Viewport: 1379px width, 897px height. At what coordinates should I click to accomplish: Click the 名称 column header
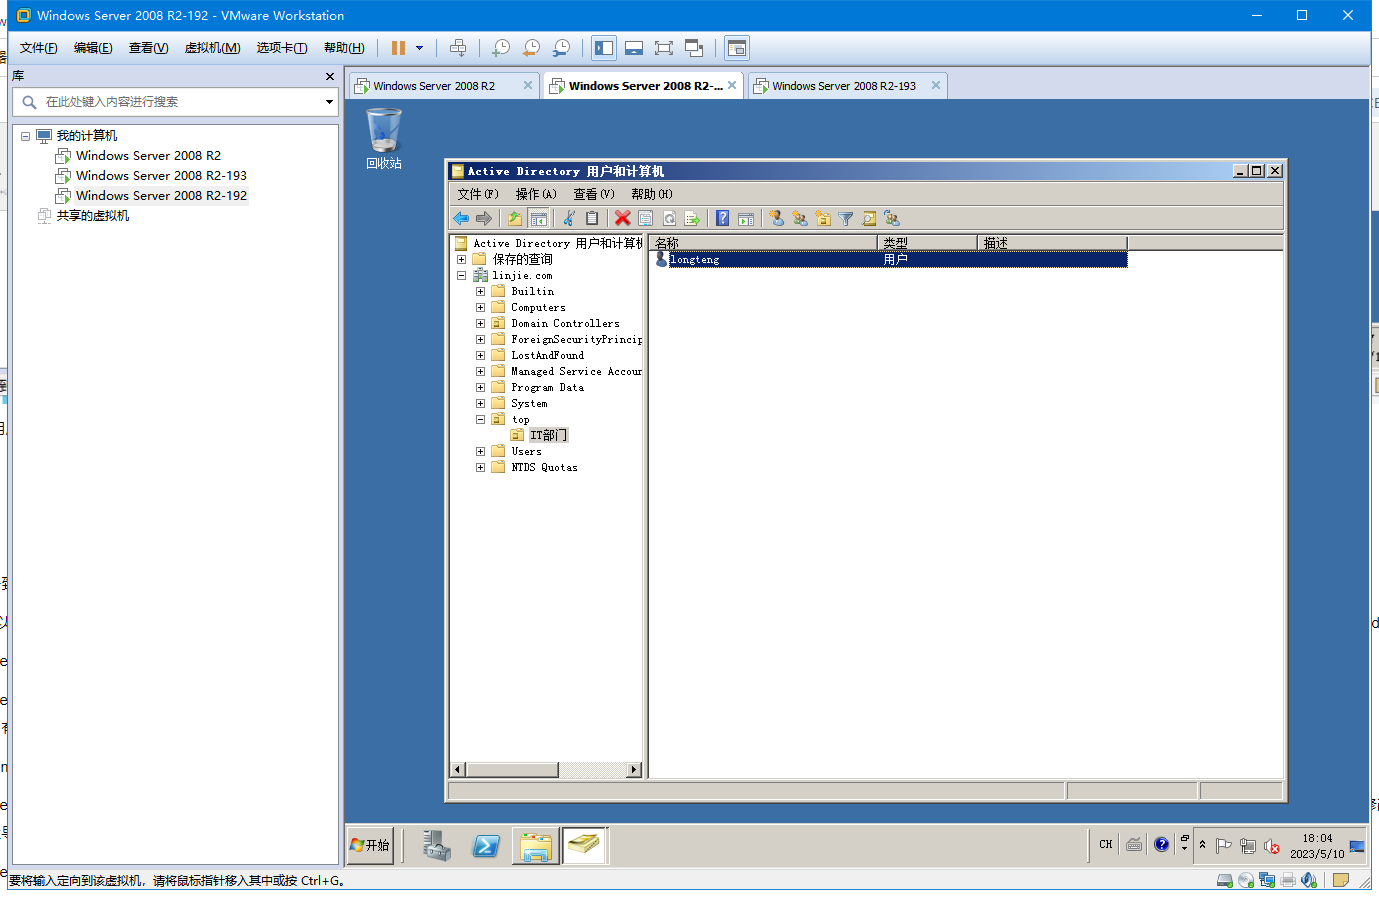pyautogui.click(x=763, y=243)
